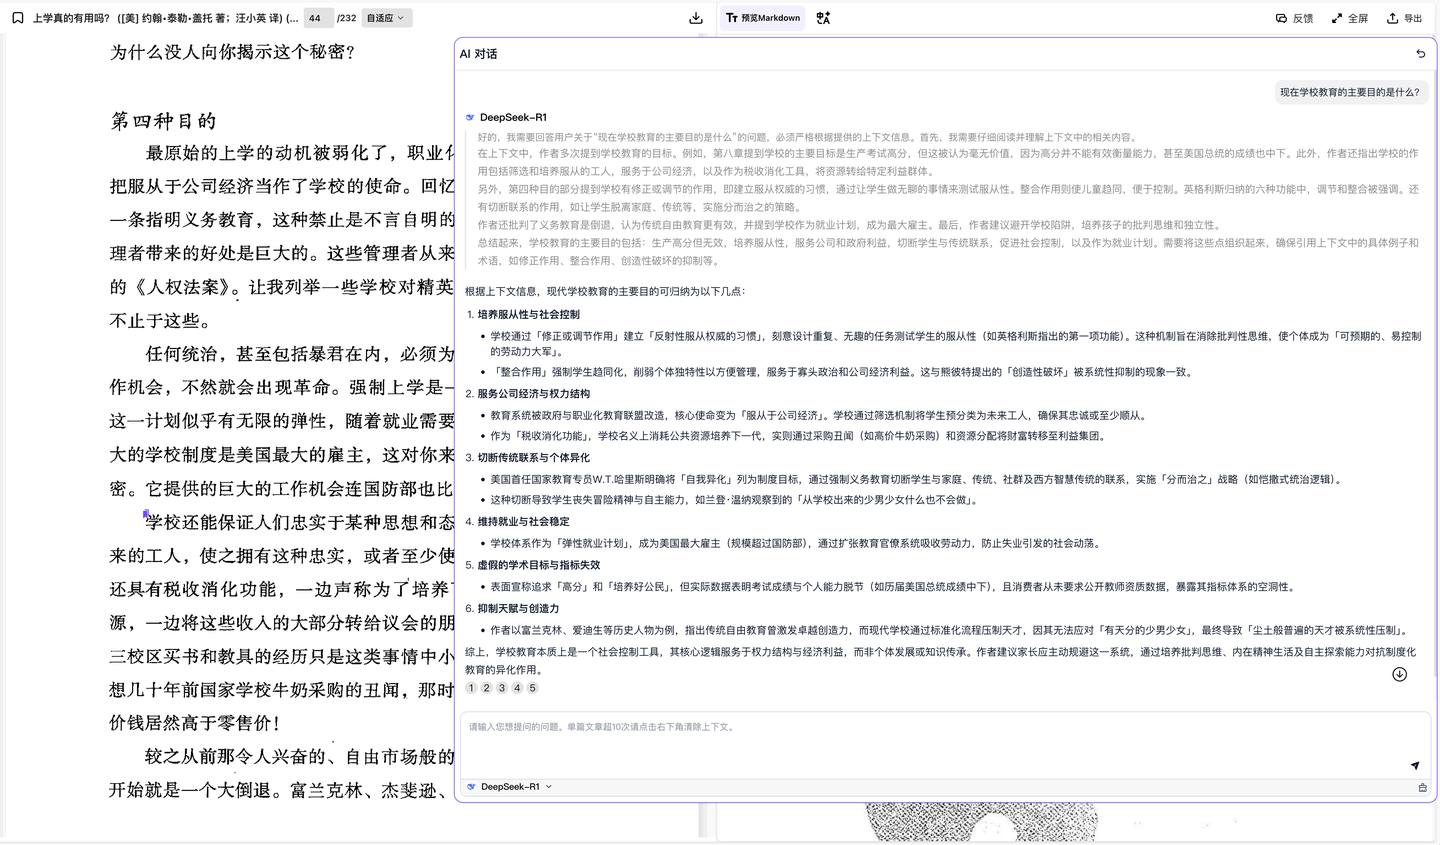The image size is (1440, 845).
Task: Click the bookmark icon beside the book title
Action: (x=18, y=18)
